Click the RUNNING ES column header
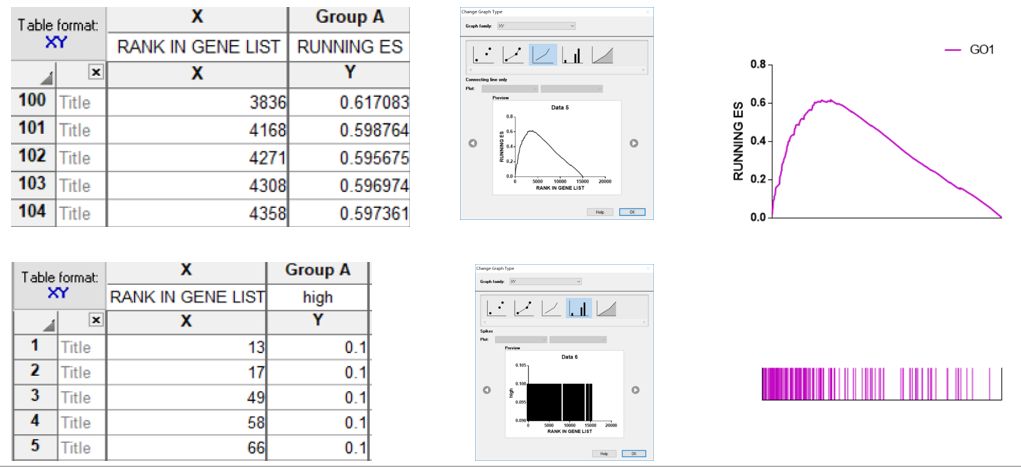This screenshot has width=1021, height=468. pos(350,47)
